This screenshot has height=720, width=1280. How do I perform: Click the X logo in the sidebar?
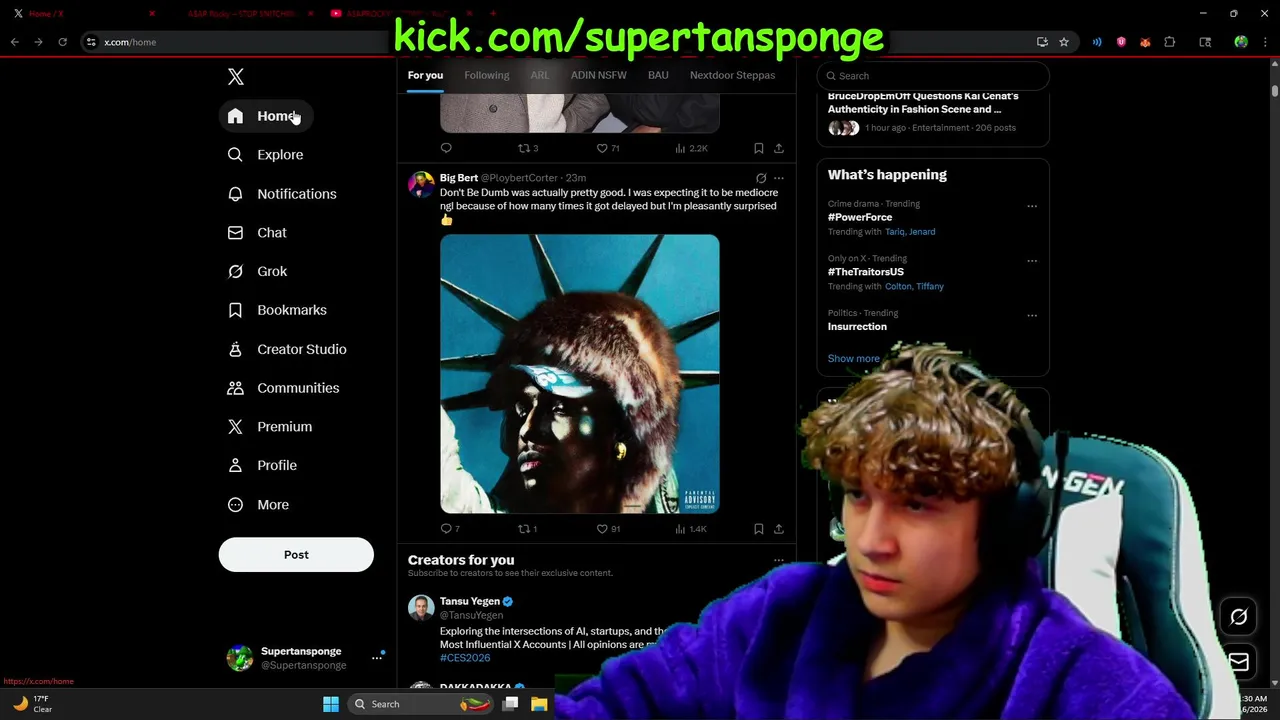point(236,77)
